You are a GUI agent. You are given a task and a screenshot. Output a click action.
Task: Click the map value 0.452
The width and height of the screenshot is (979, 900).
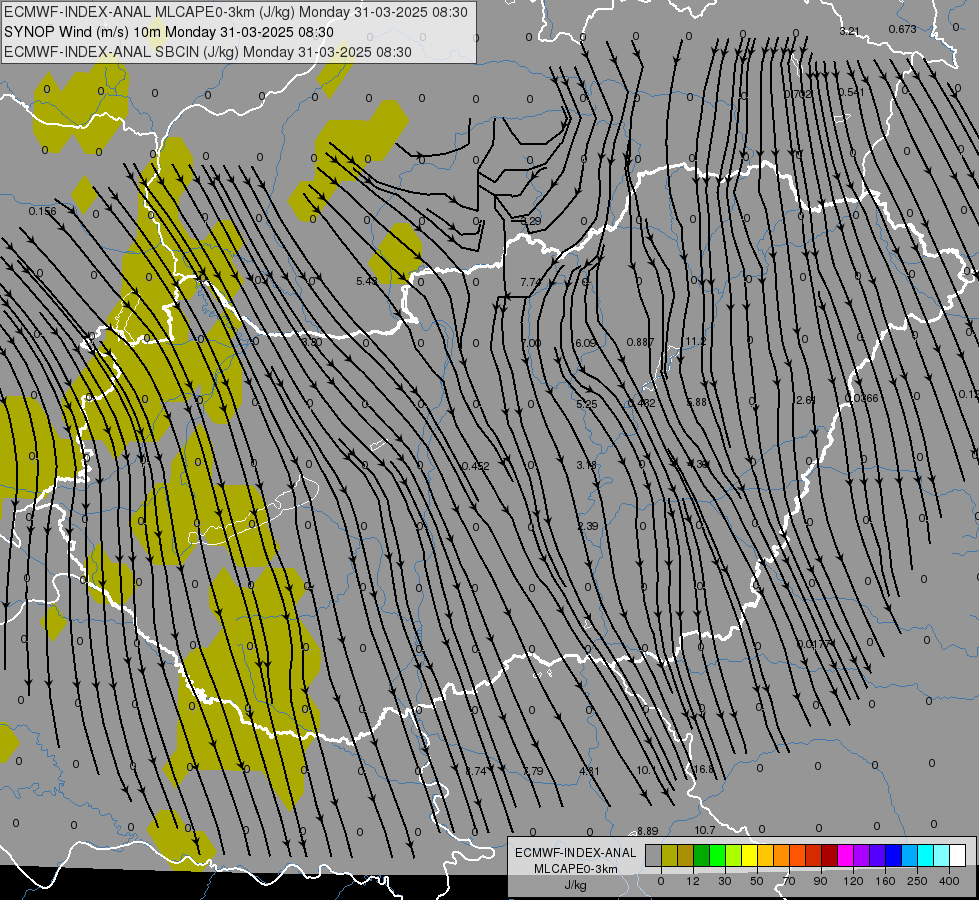pos(476,466)
